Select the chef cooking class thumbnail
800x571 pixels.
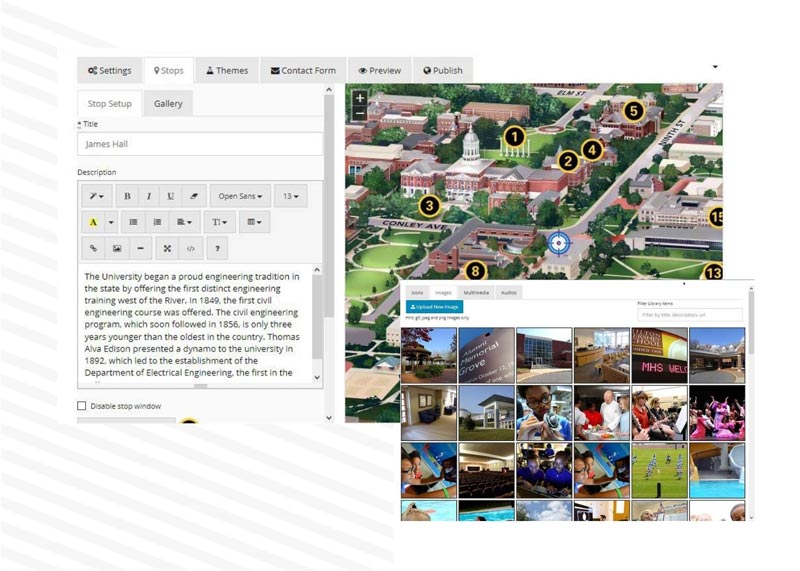[x=602, y=413]
